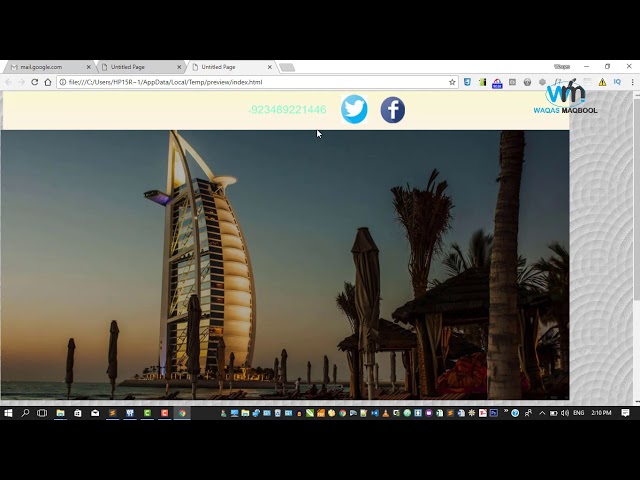Viewport: 640px width, 480px height.
Task: Open the Action Center notifications
Action: click(x=625, y=413)
